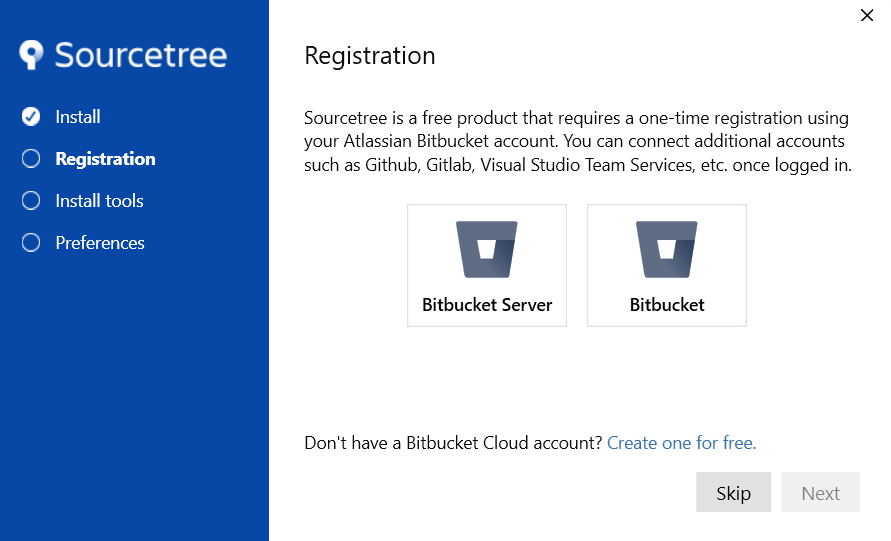Close the Sourcetree setup window
Image resolution: width=891 pixels, height=541 pixels.
pos(867,15)
